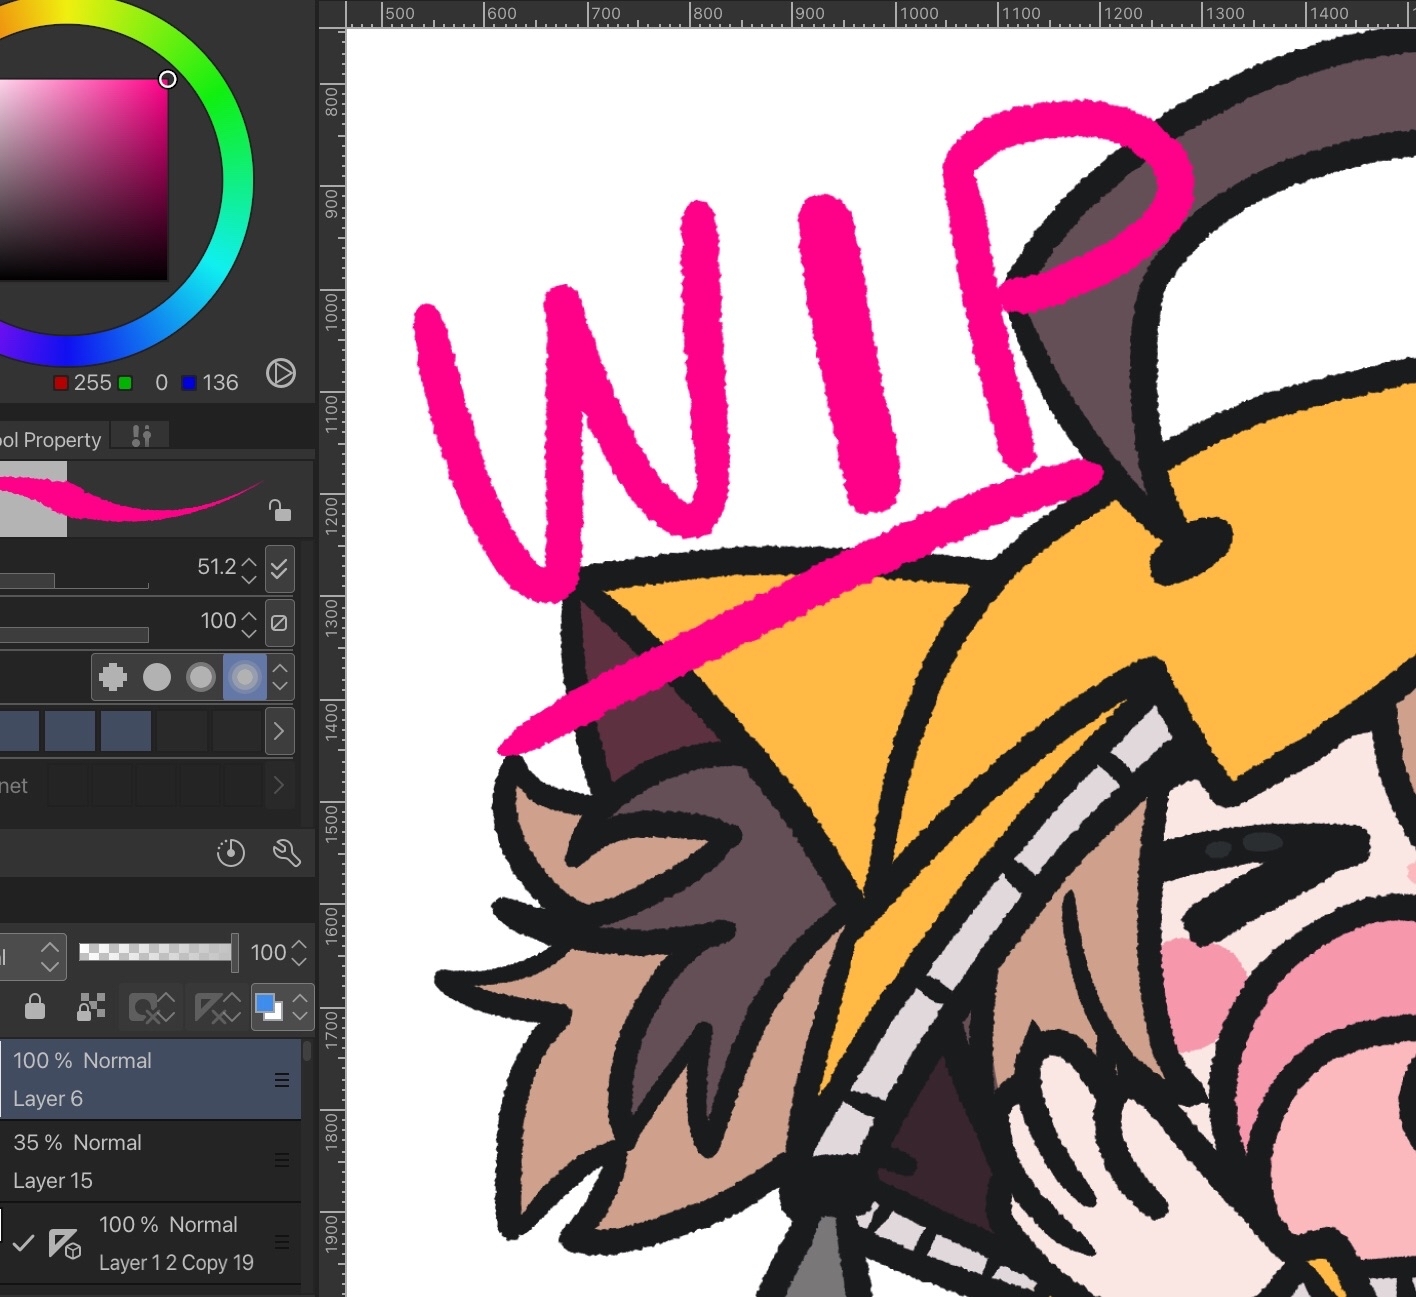Click the brush size 51.2 stepper arrows

(250, 569)
